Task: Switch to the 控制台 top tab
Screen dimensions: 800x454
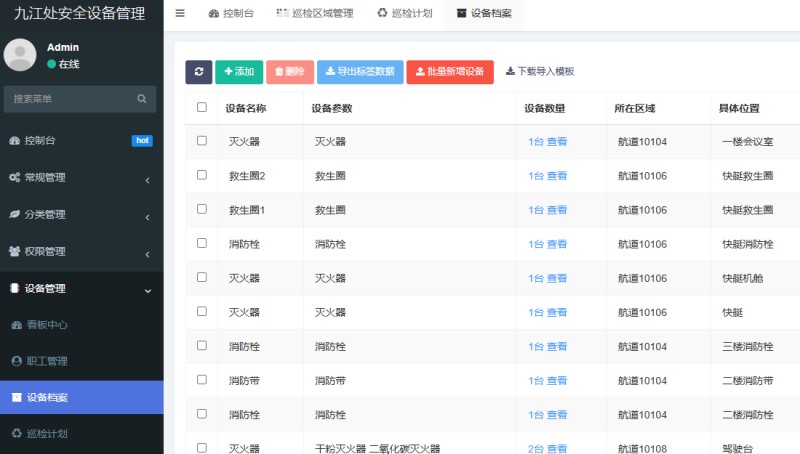Action: tap(231, 13)
